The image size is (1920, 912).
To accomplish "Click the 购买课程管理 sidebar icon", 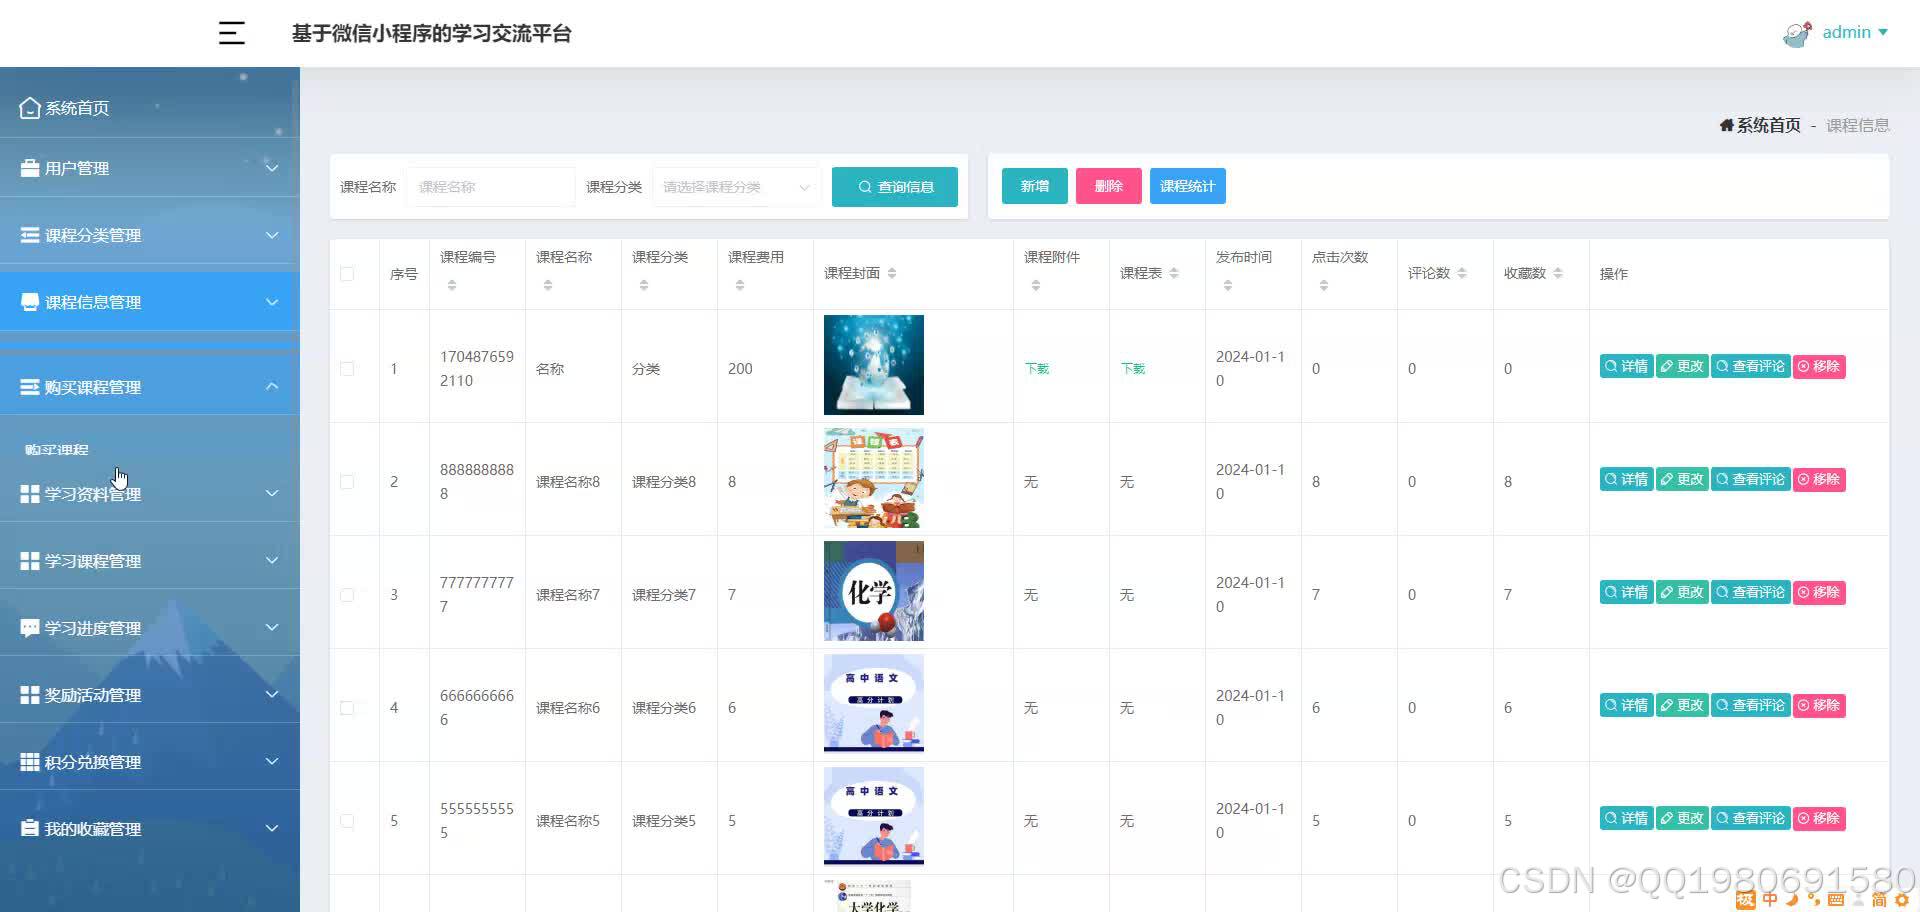I will coord(30,387).
